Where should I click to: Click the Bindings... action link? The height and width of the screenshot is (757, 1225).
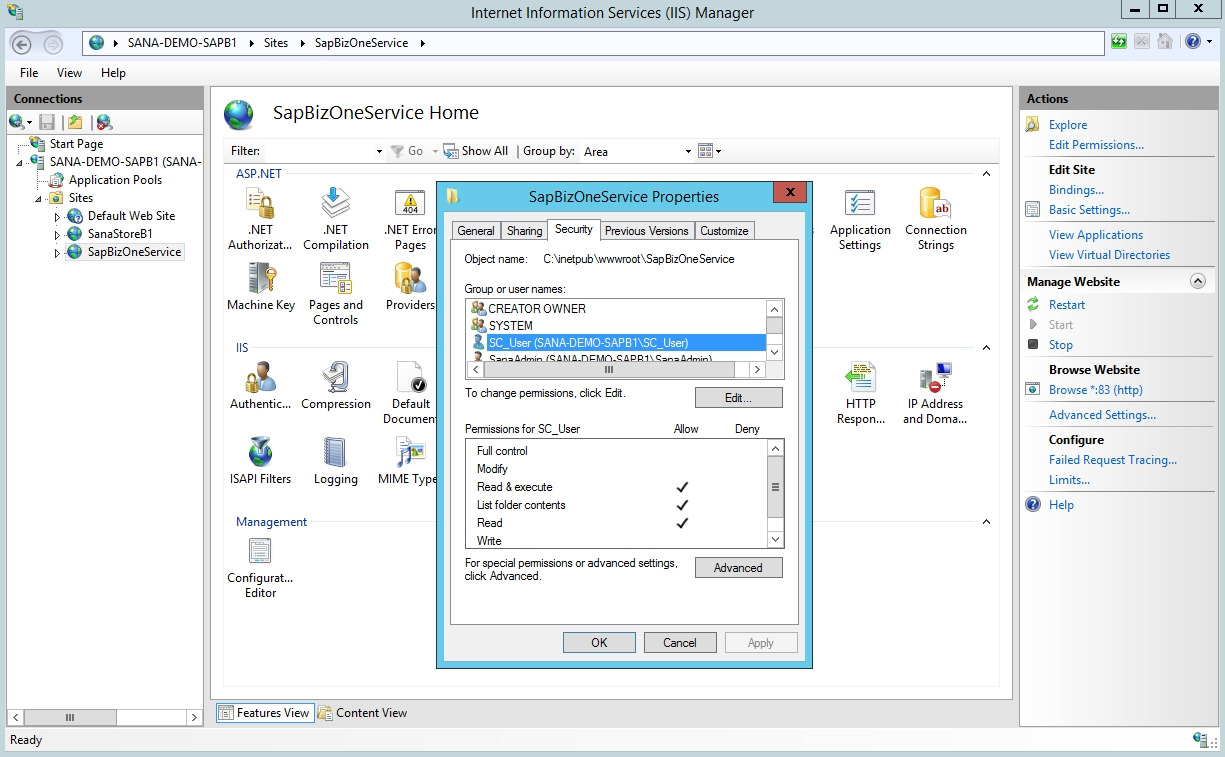tap(1076, 190)
